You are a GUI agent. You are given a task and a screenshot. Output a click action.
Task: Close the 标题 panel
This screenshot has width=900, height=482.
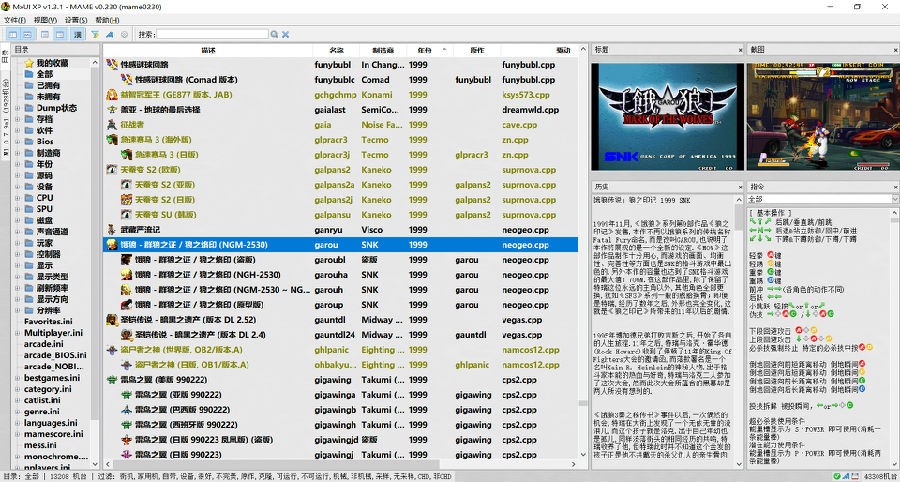click(739, 50)
